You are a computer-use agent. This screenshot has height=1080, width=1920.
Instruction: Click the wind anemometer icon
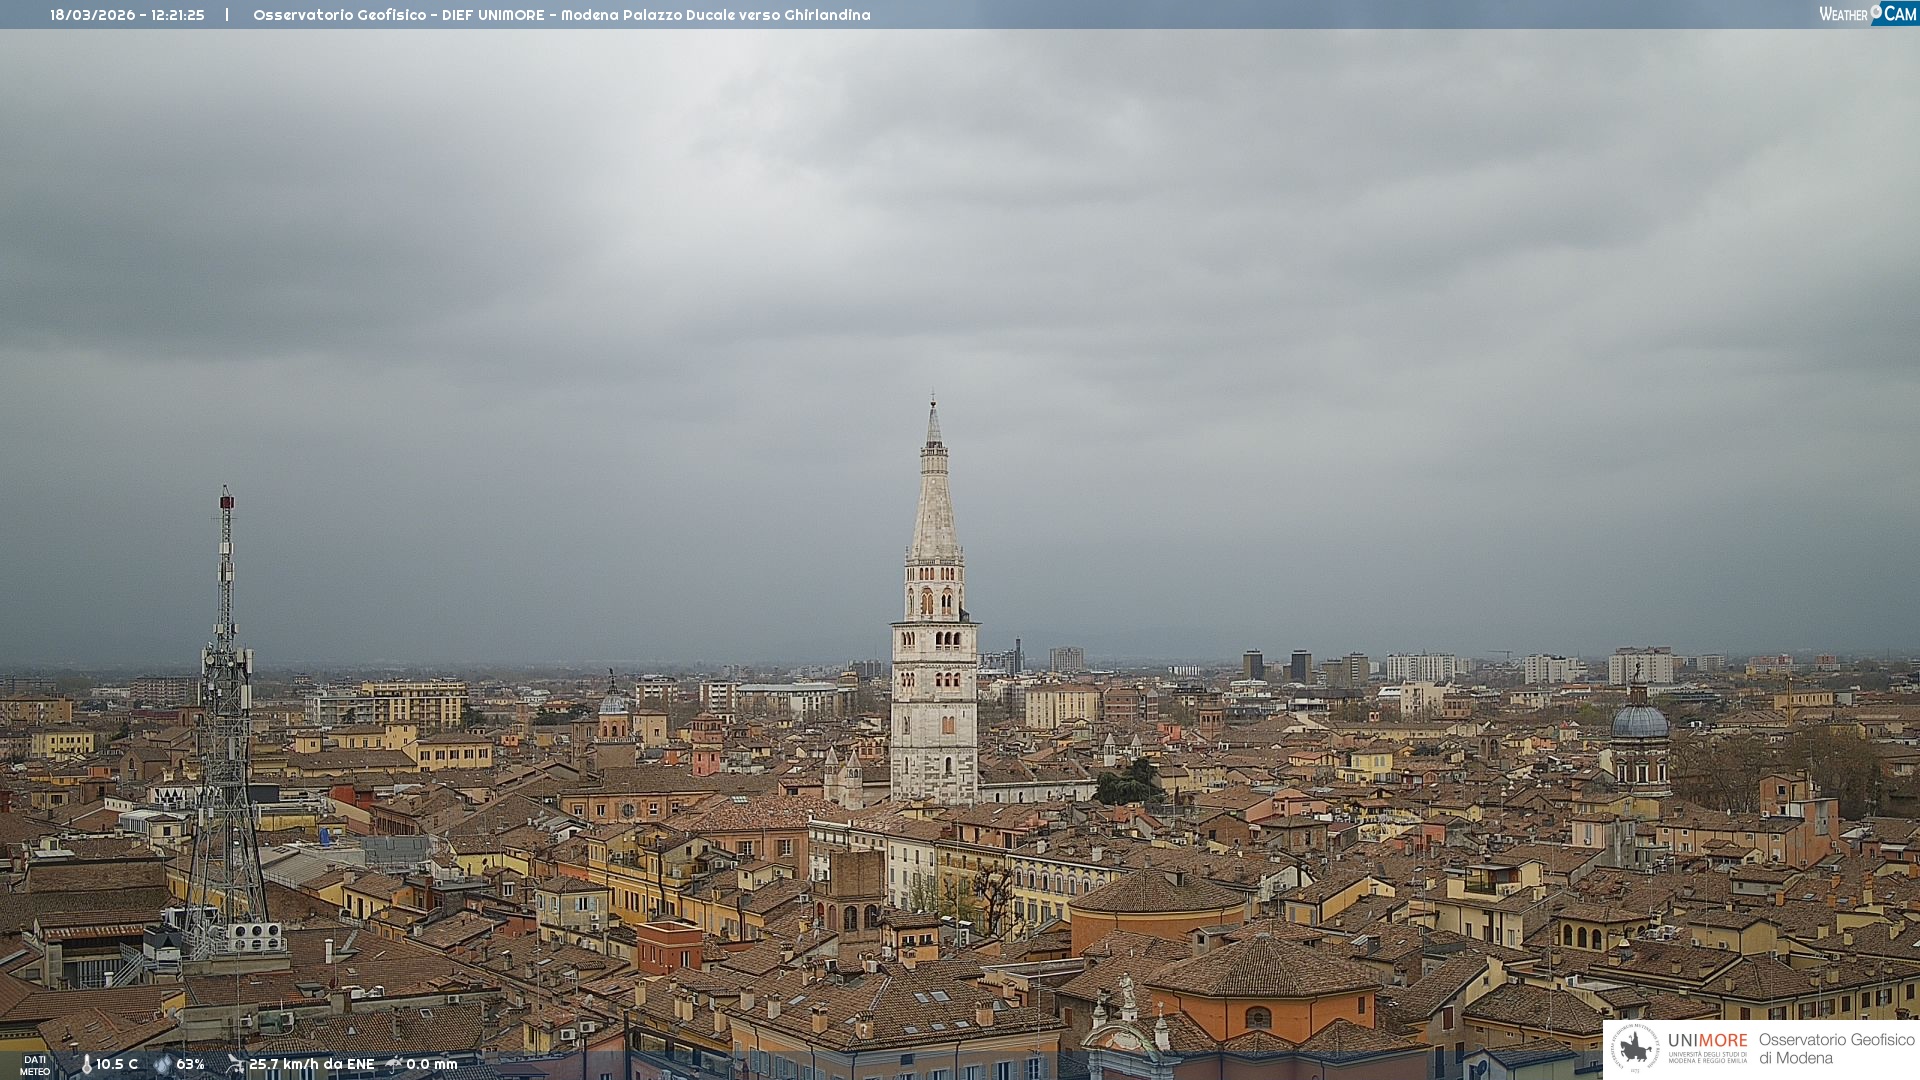pos(235,1064)
